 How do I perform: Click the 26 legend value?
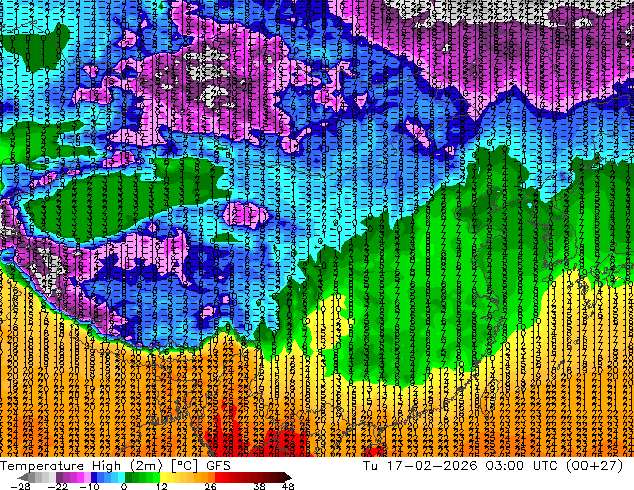point(210,486)
